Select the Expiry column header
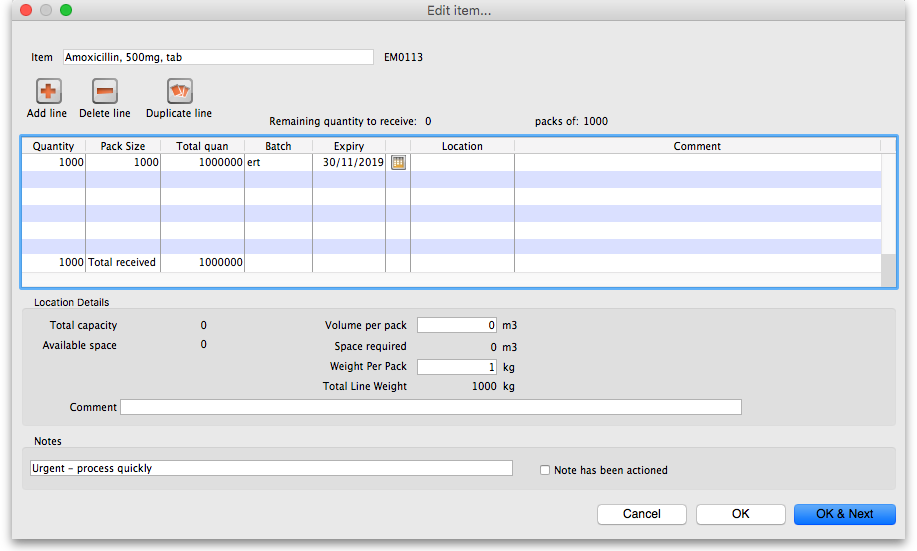This screenshot has width=917, height=551. pos(348,146)
